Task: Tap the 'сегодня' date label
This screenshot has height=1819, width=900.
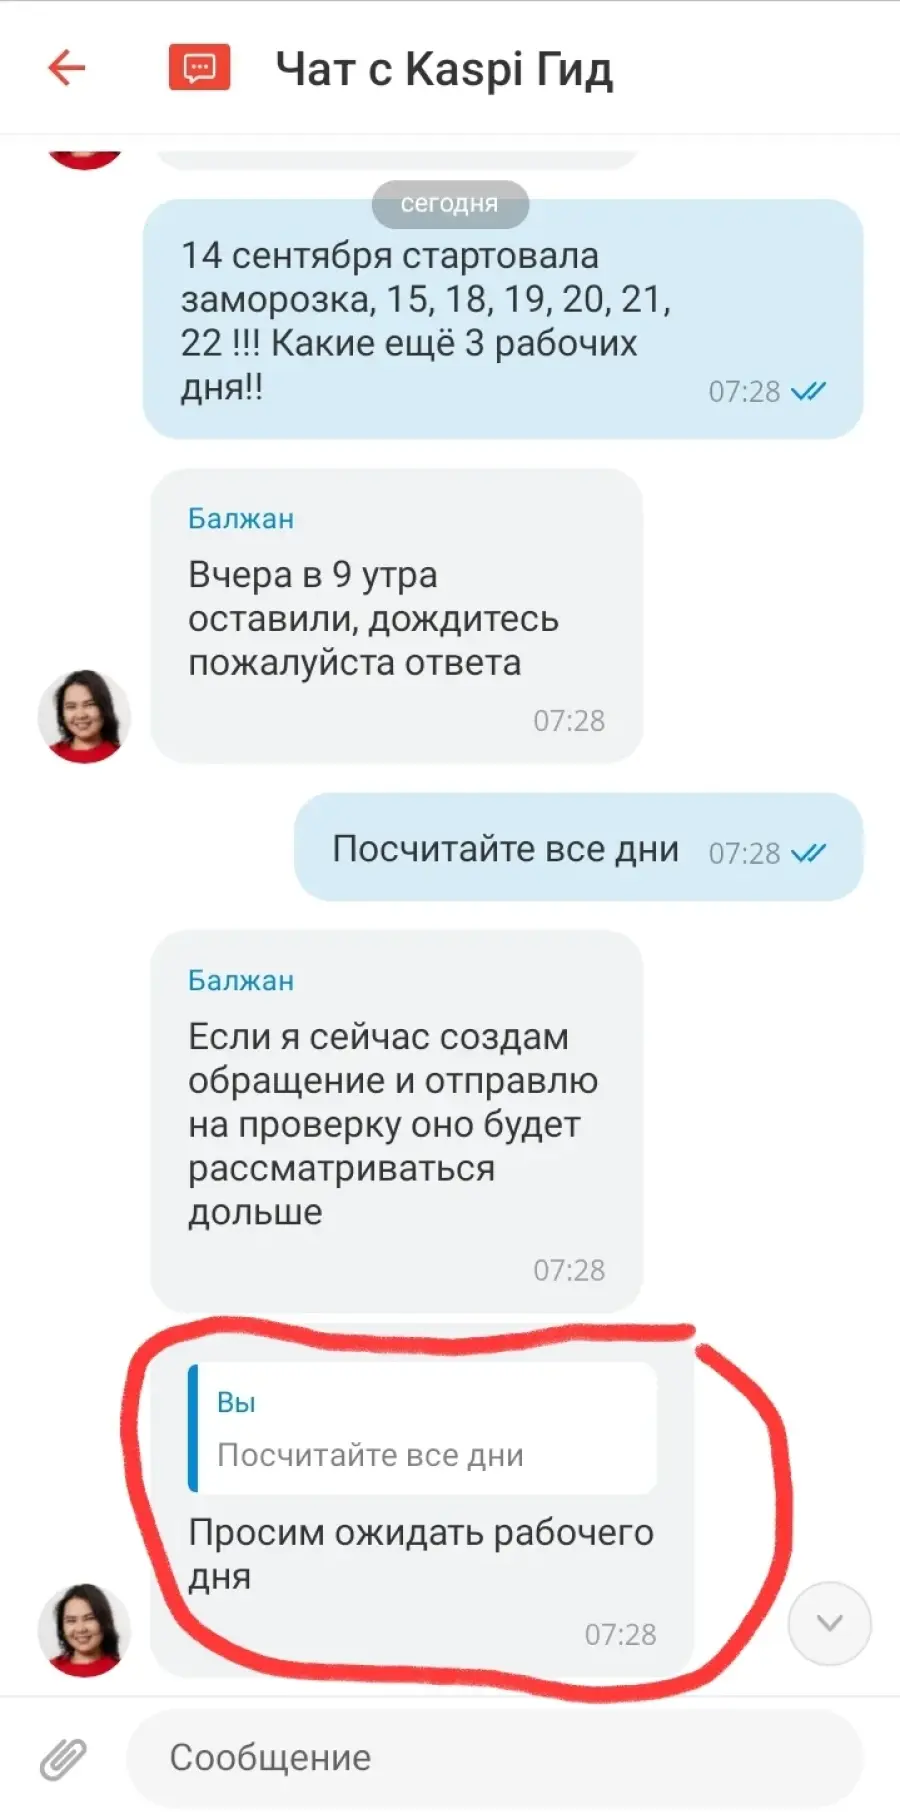Action: 450,203
